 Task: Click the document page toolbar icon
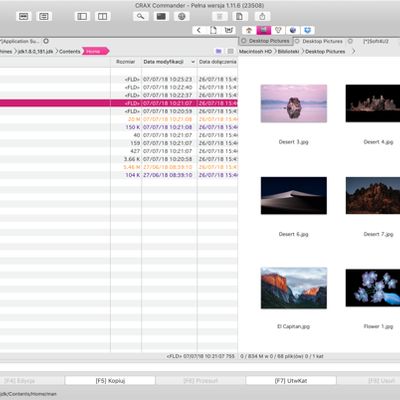point(240,16)
